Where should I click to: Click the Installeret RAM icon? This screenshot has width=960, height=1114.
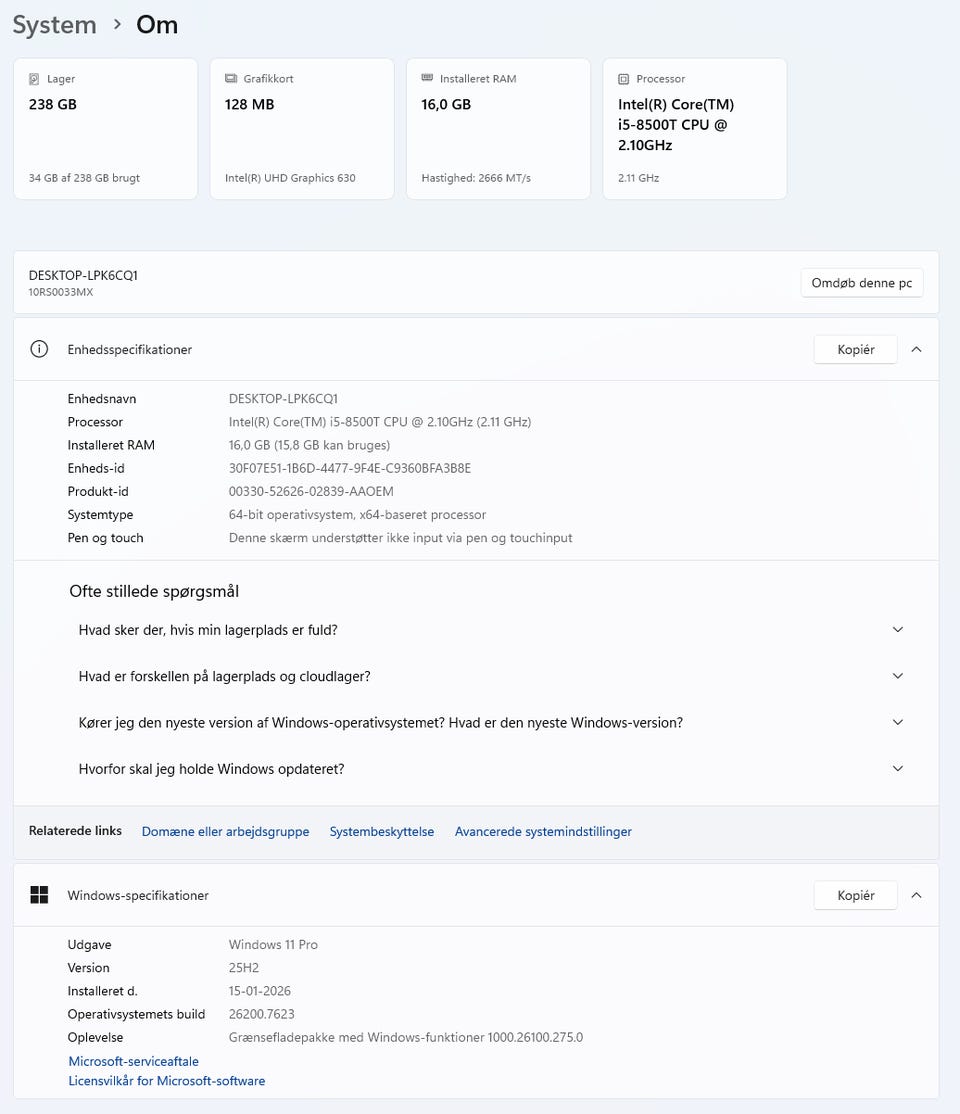(428, 79)
